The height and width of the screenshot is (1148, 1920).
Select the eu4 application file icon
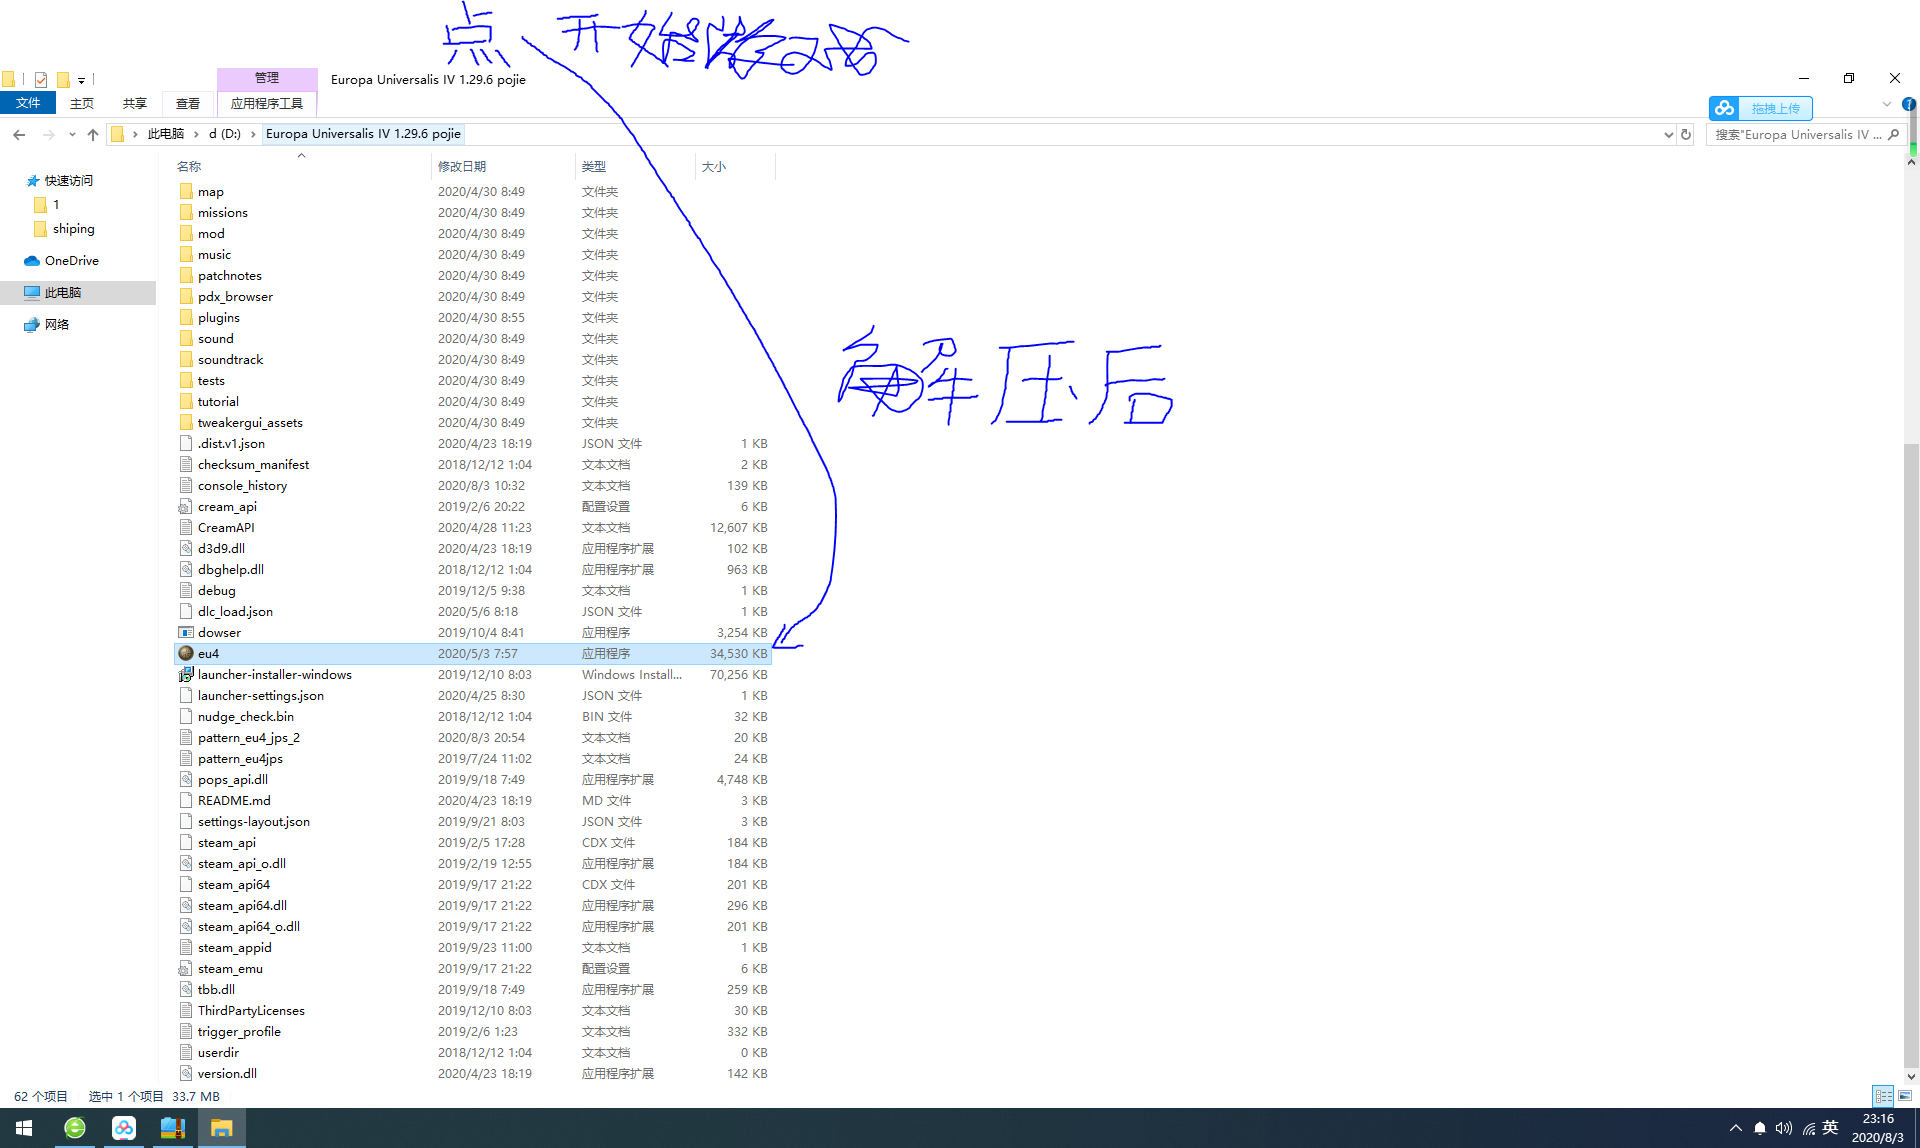click(x=186, y=653)
